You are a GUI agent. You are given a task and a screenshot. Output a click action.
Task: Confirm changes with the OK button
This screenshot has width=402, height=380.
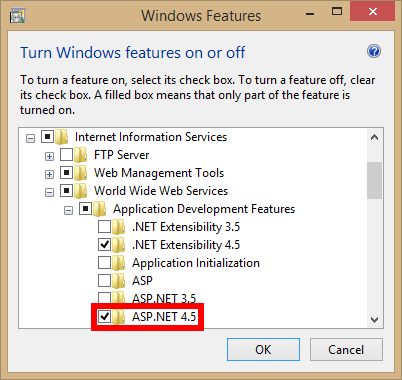pos(263,350)
